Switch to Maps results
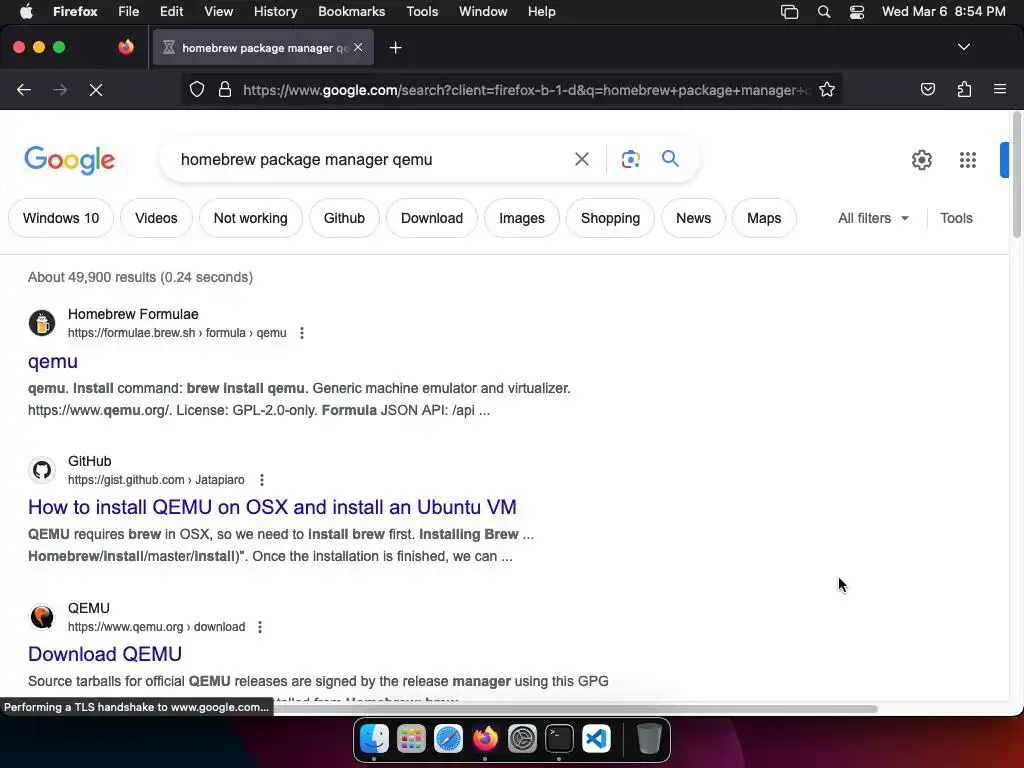The width and height of the screenshot is (1024, 768). (764, 218)
